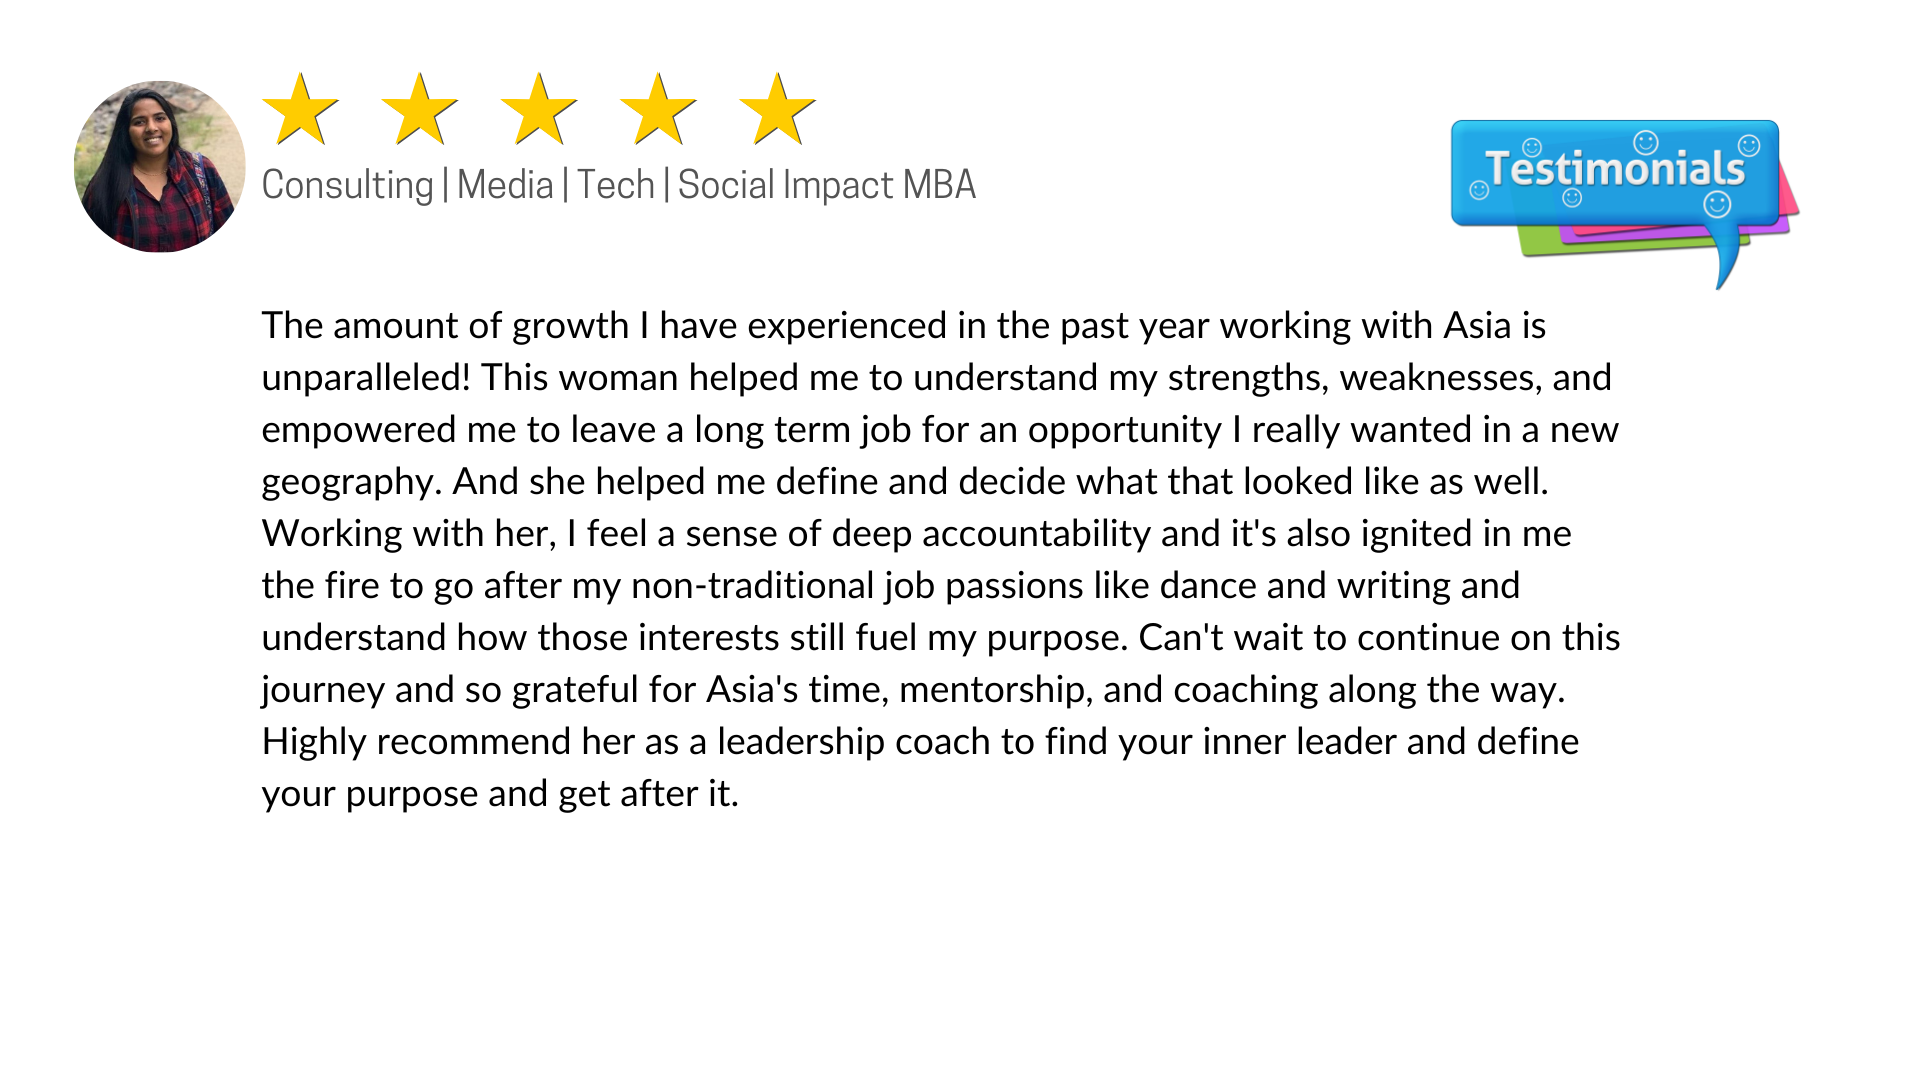
Task: Click the word Media in subtitle
Action: point(505,185)
